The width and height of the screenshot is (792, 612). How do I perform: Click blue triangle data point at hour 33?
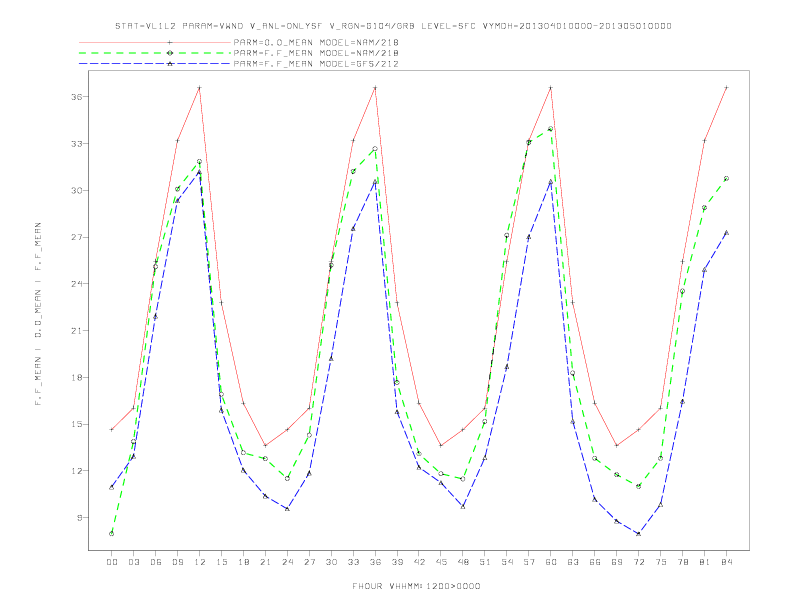353,229
